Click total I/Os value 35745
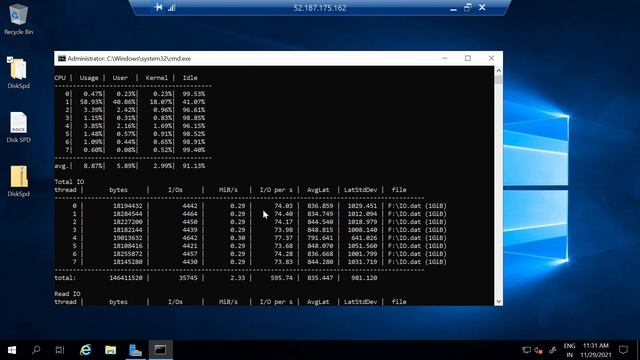640x360 pixels. point(188,278)
